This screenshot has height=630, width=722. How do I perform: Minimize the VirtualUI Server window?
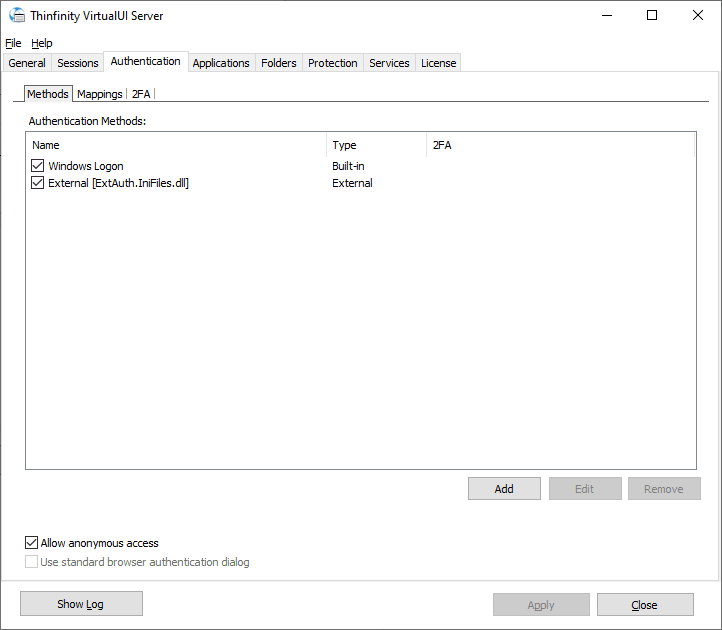(607, 15)
